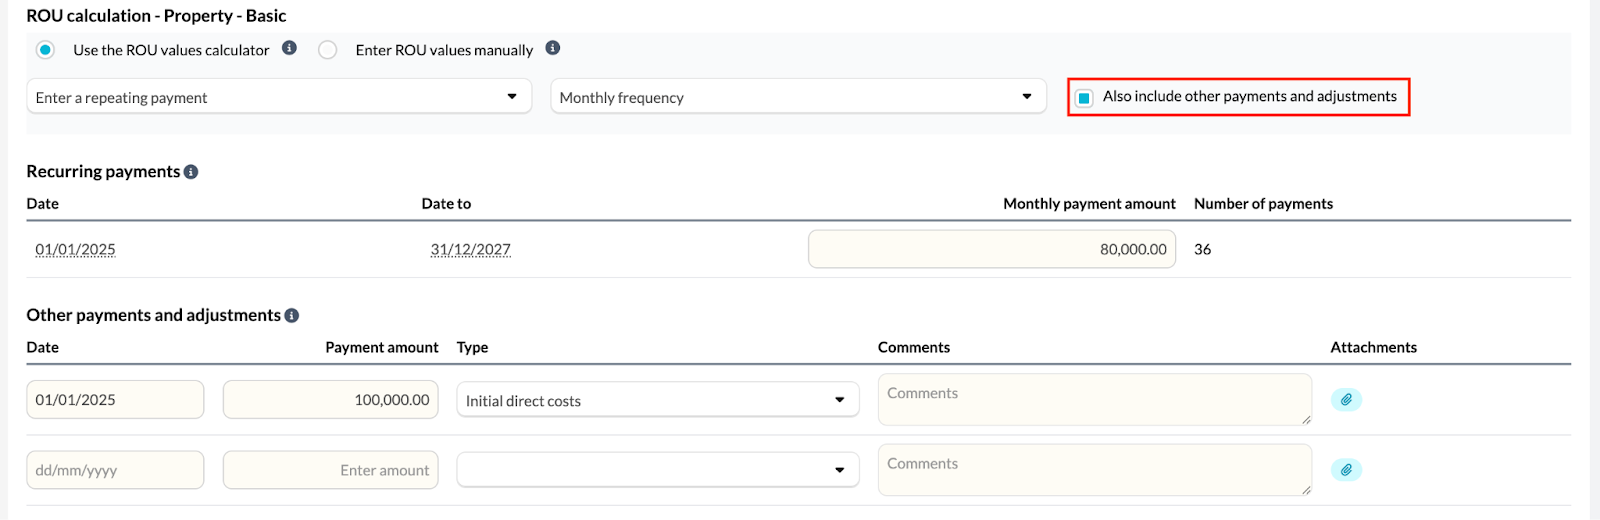This screenshot has height=520, width=1600.
Task: Select Use the ROU values calculator option
Action: pos(46,50)
